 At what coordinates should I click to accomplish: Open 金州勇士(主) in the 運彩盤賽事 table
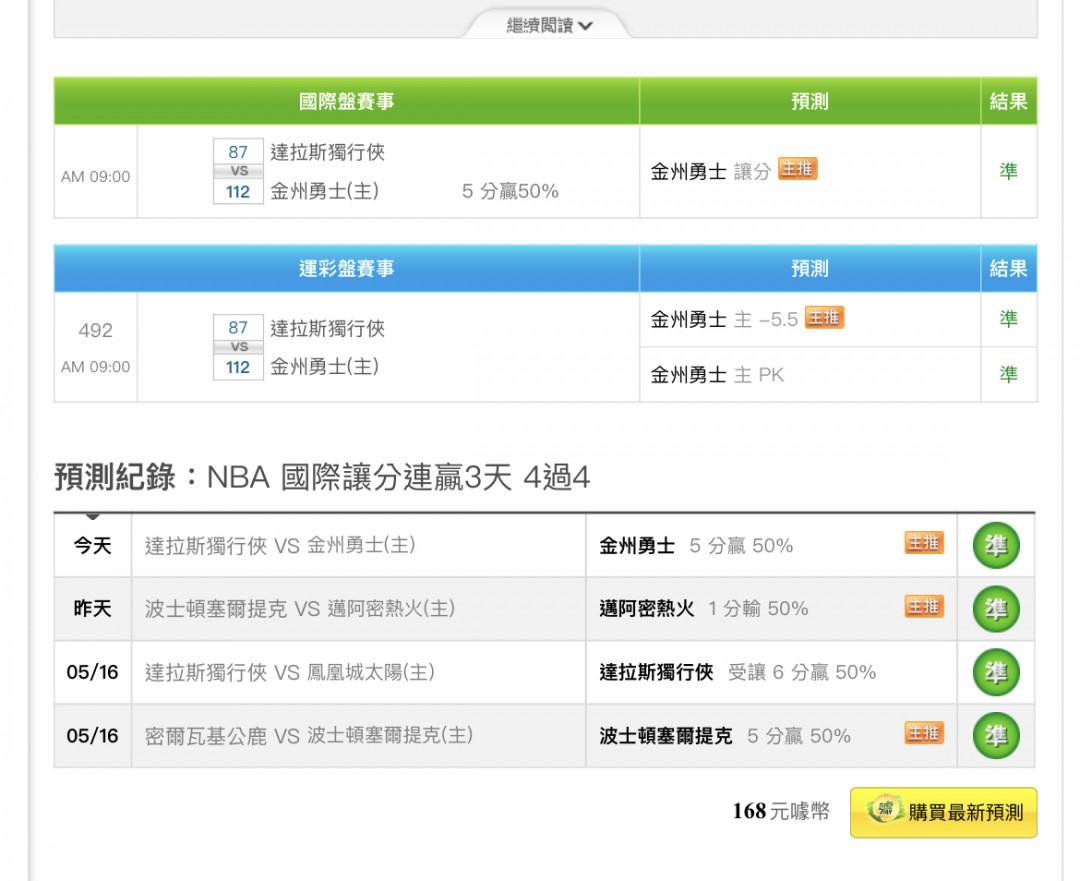tap(324, 366)
